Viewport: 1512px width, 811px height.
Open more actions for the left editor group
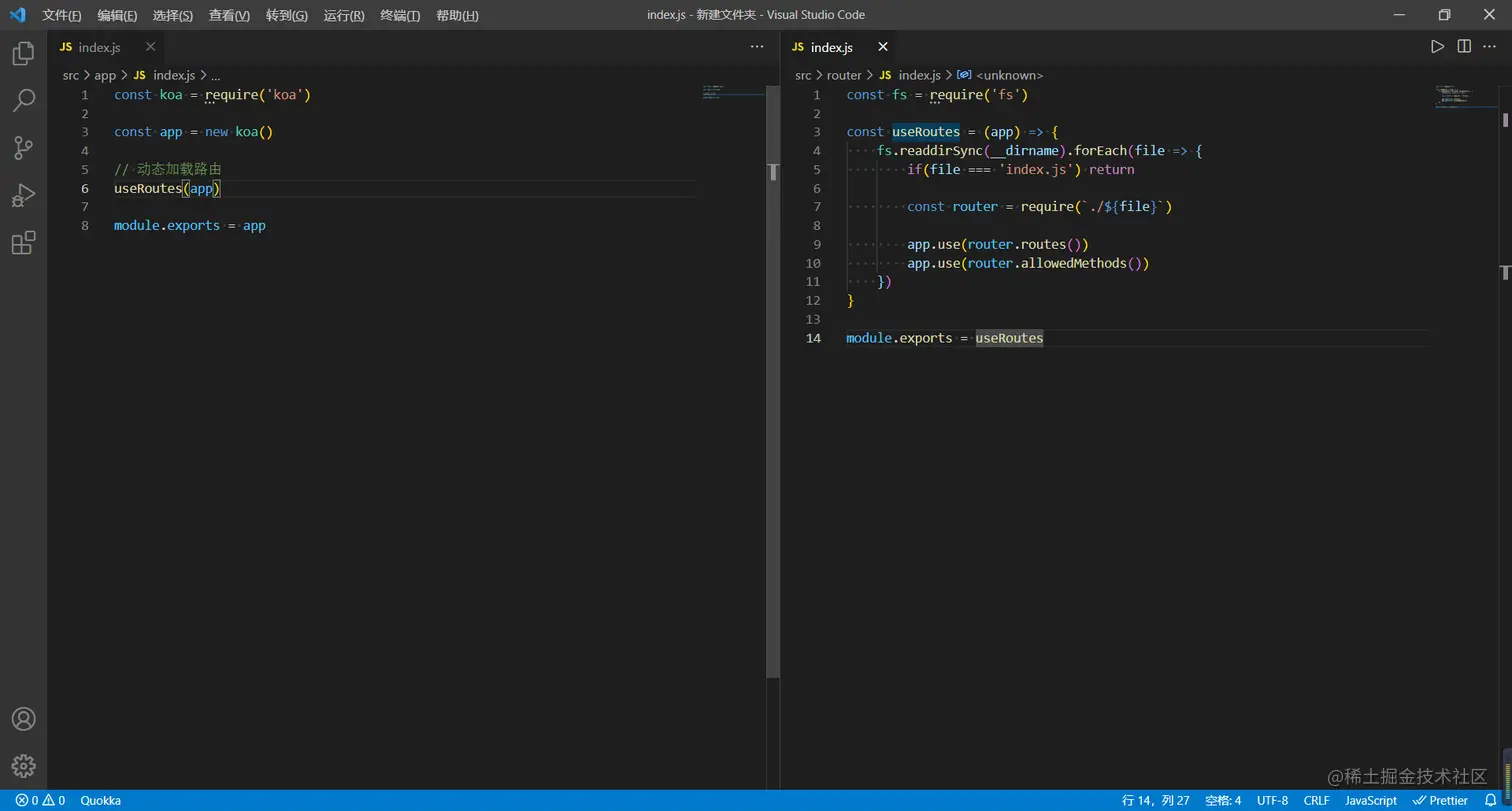(x=757, y=47)
